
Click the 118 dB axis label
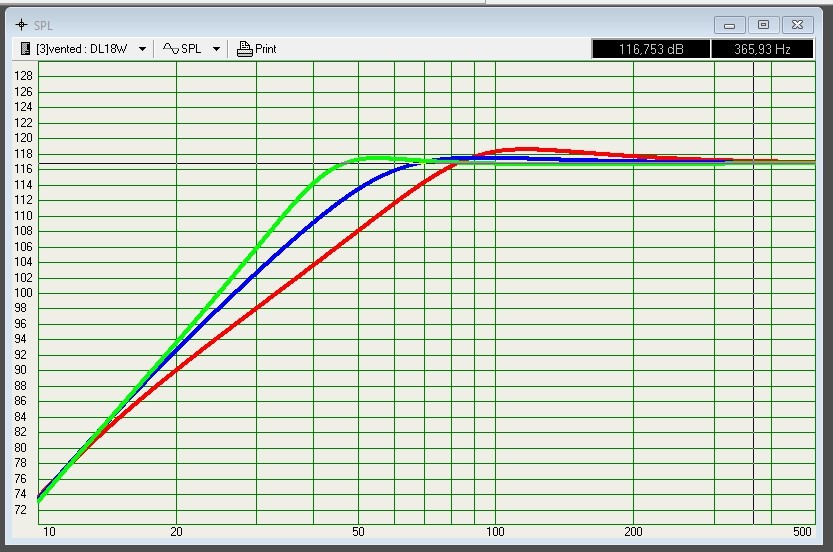[23, 154]
